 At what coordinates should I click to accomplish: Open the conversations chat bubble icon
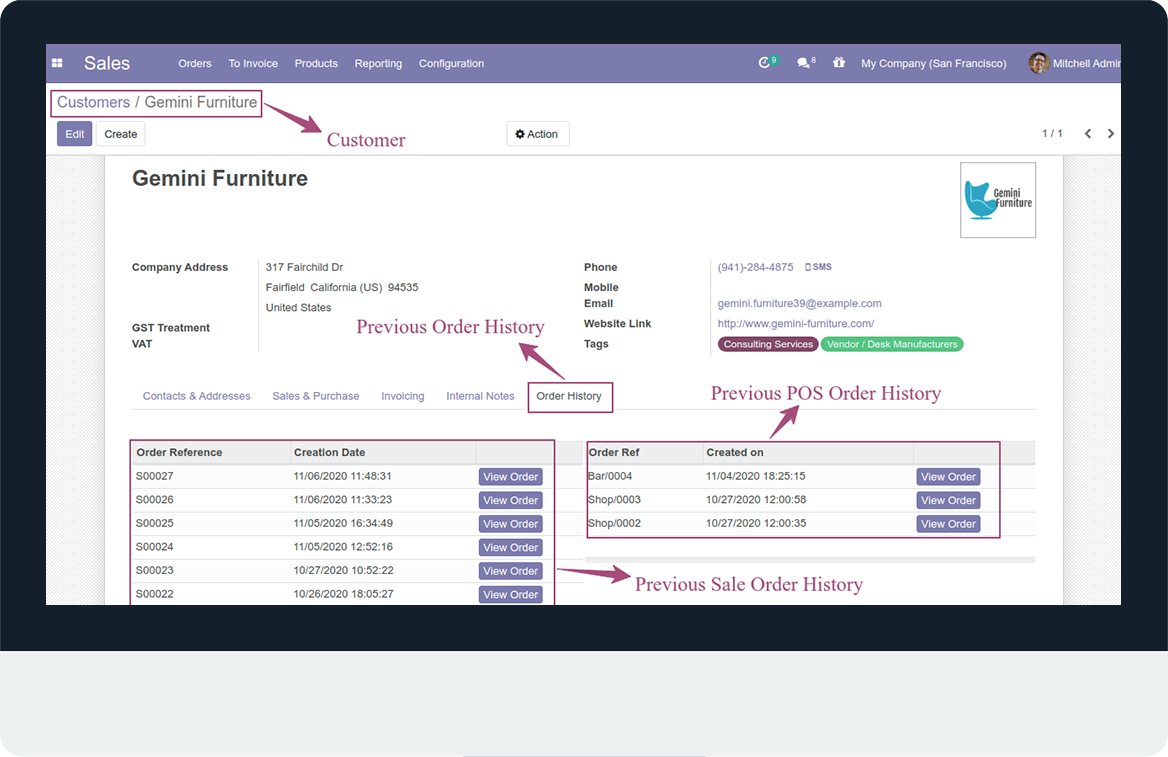pos(803,63)
